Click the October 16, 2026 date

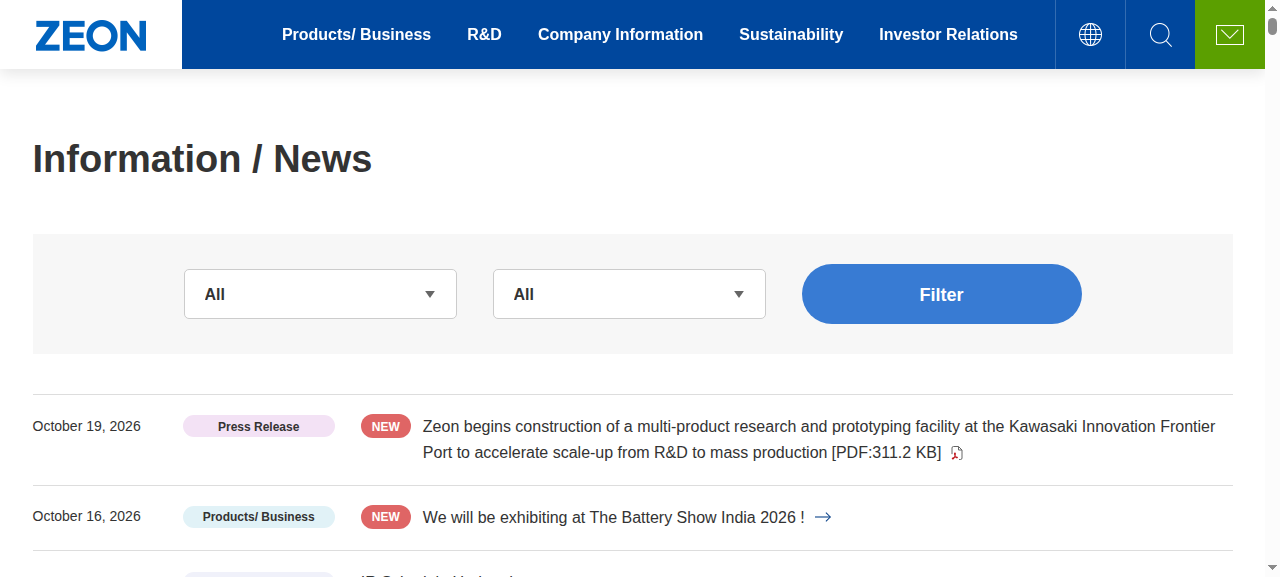(x=87, y=516)
